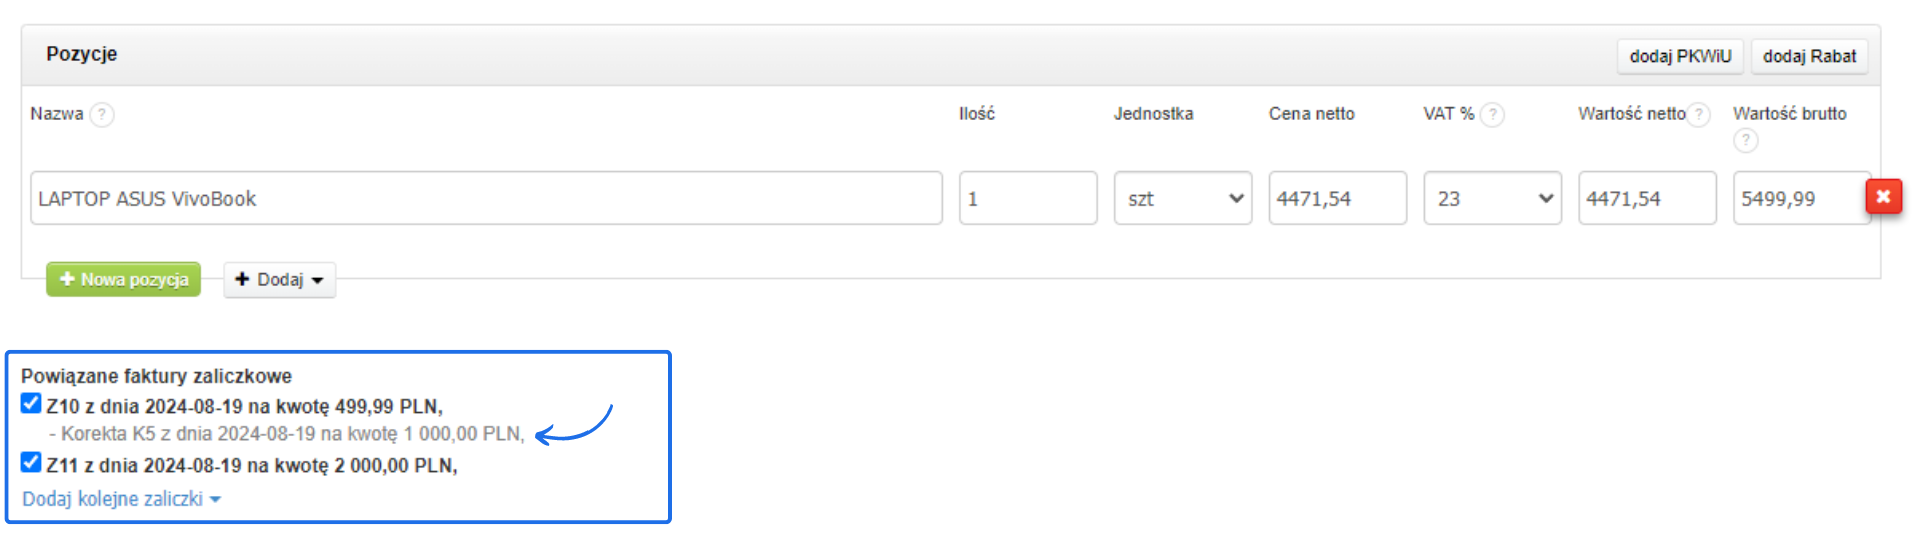Expand the Dodaj dropdown button

(279, 280)
